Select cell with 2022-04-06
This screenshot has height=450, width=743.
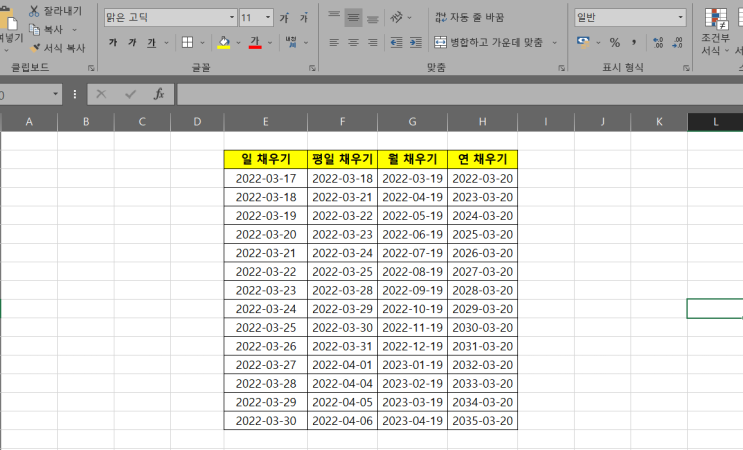pyautogui.click(x=342, y=421)
